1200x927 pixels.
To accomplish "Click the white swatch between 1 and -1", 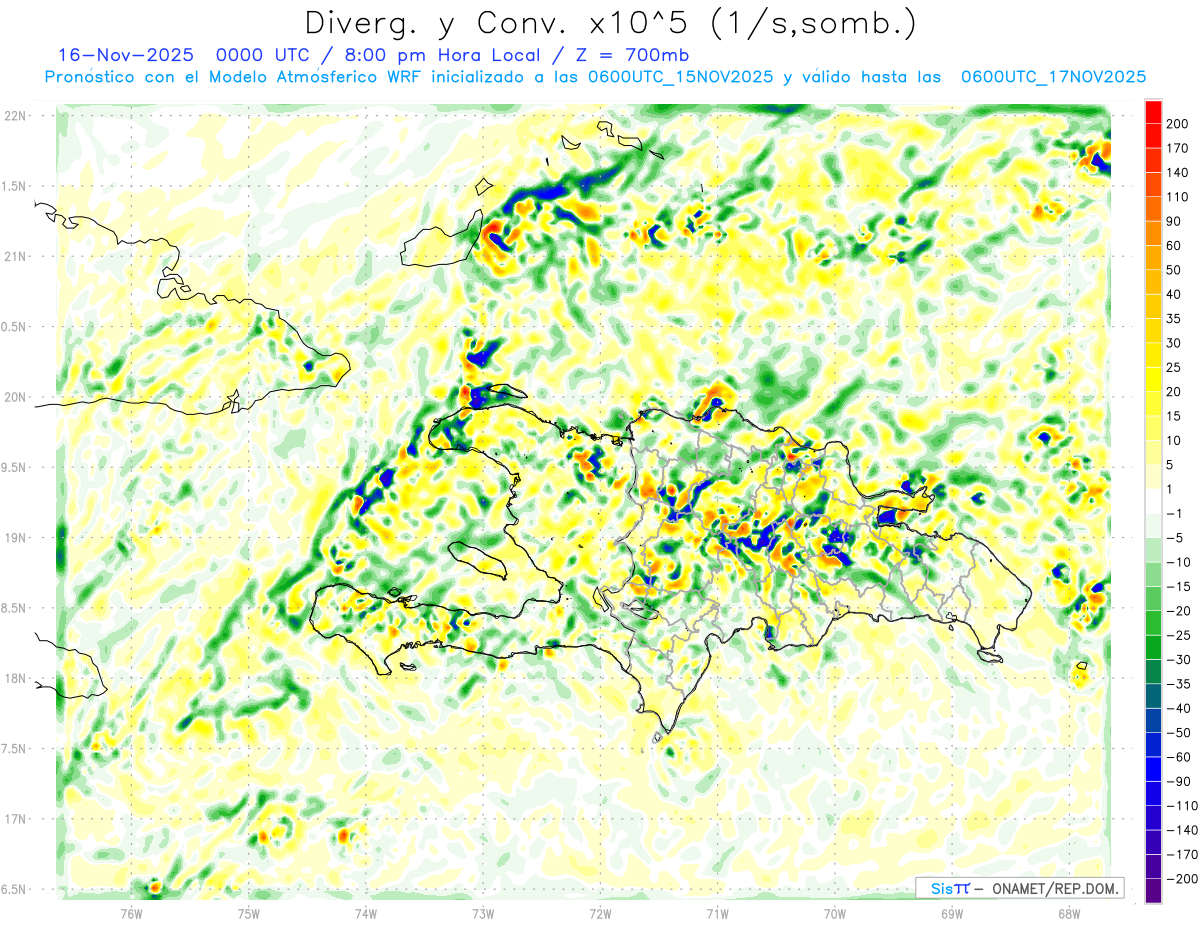I will pyautogui.click(x=1153, y=502).
